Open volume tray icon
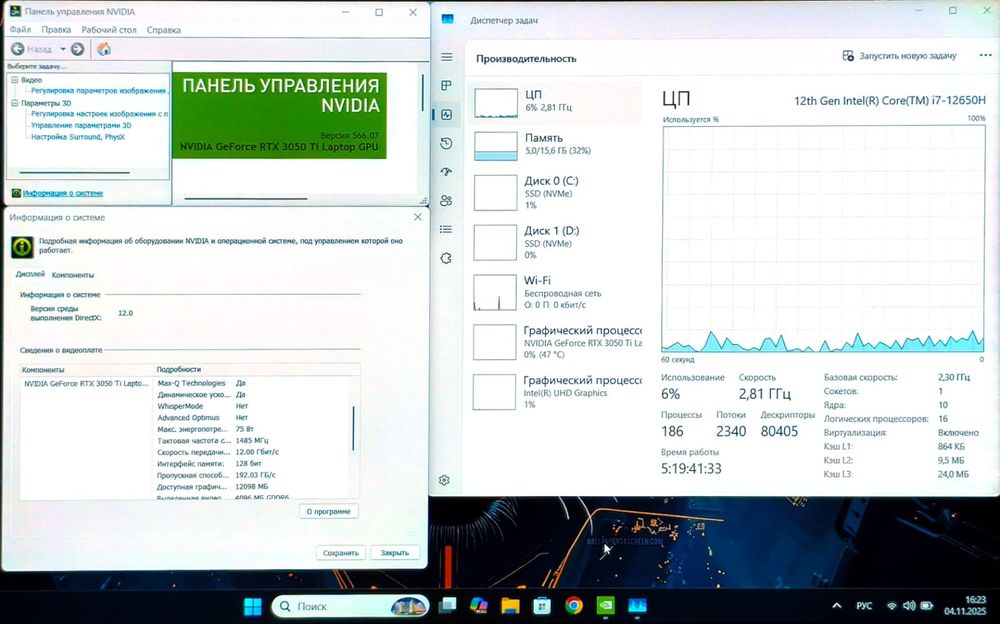The width and height of the screenshot is (1000, 624). [x=909, y=605]
